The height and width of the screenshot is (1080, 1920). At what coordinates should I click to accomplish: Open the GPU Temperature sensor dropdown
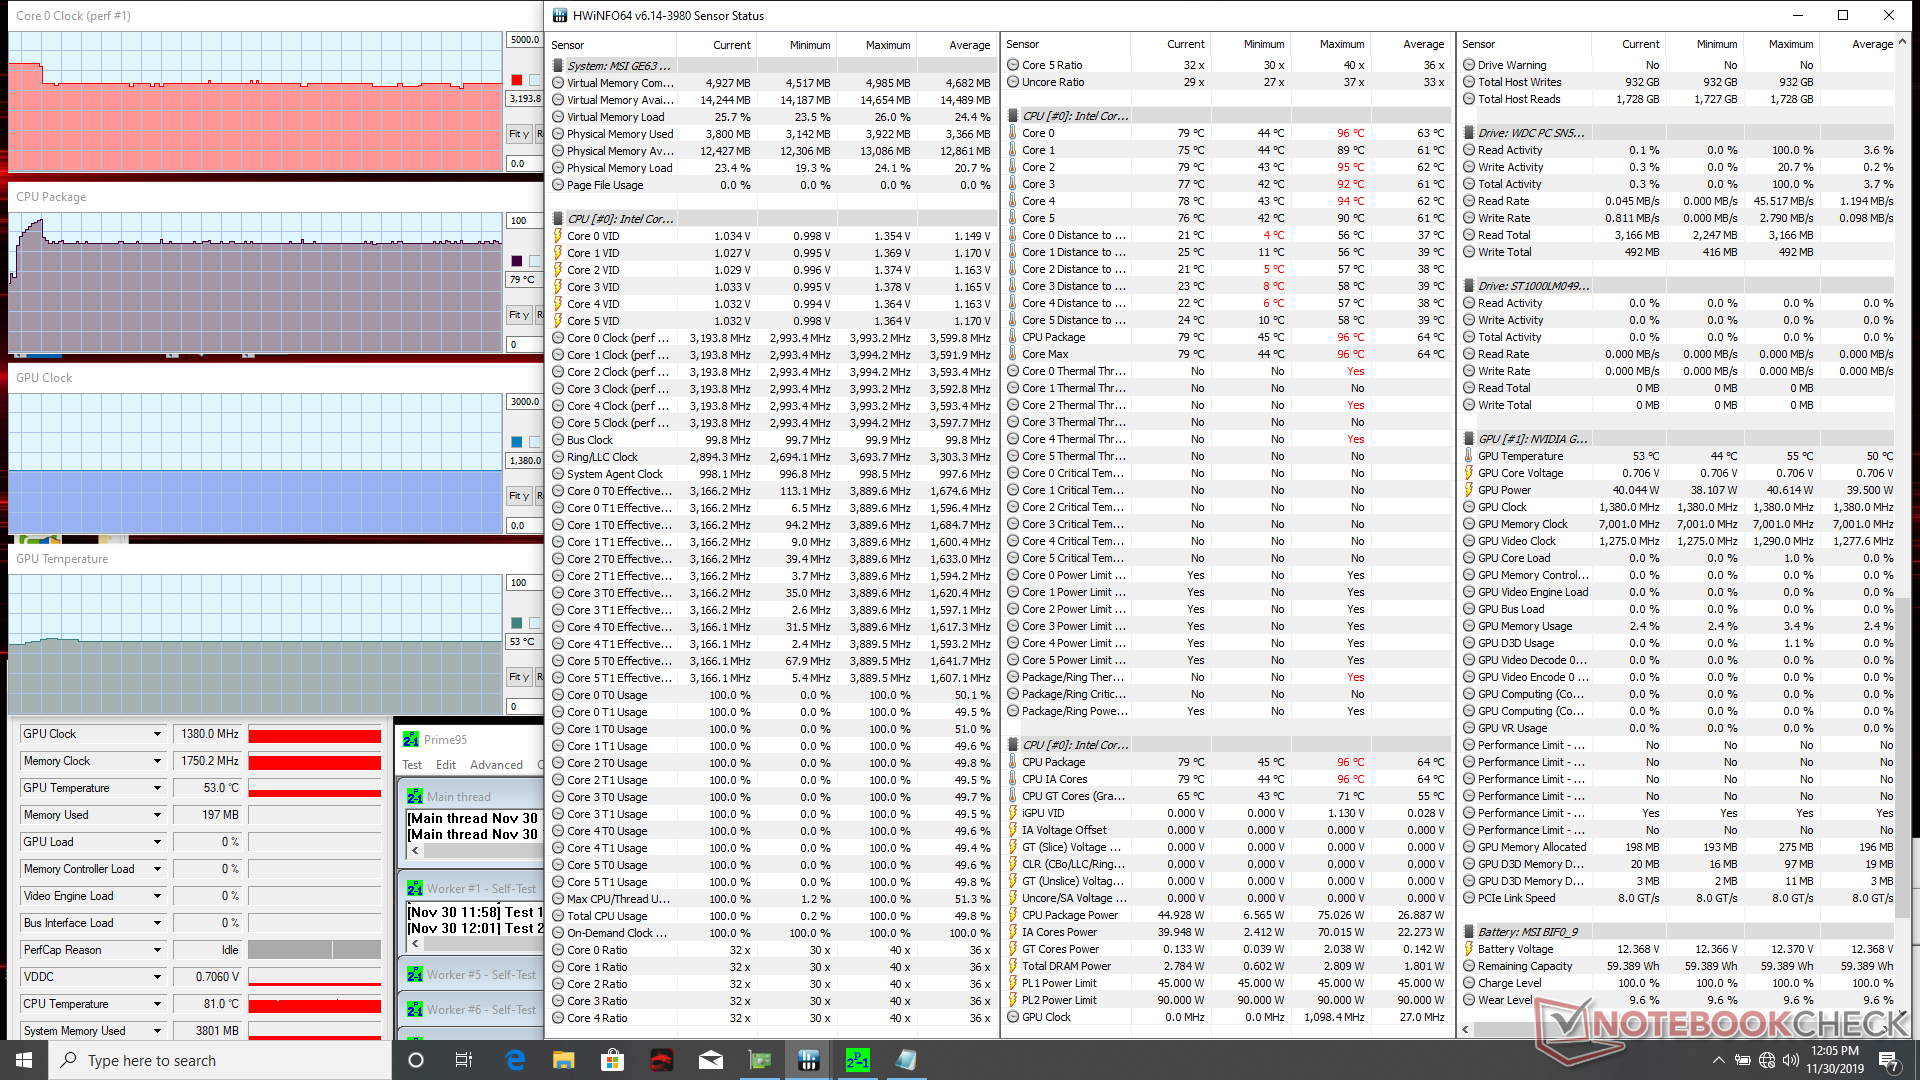157,788
